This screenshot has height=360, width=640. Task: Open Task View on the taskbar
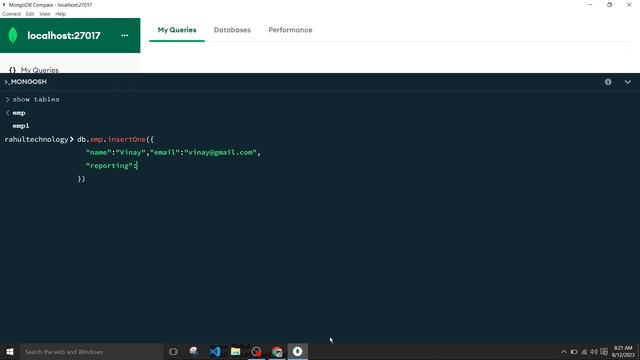(173, 351)
